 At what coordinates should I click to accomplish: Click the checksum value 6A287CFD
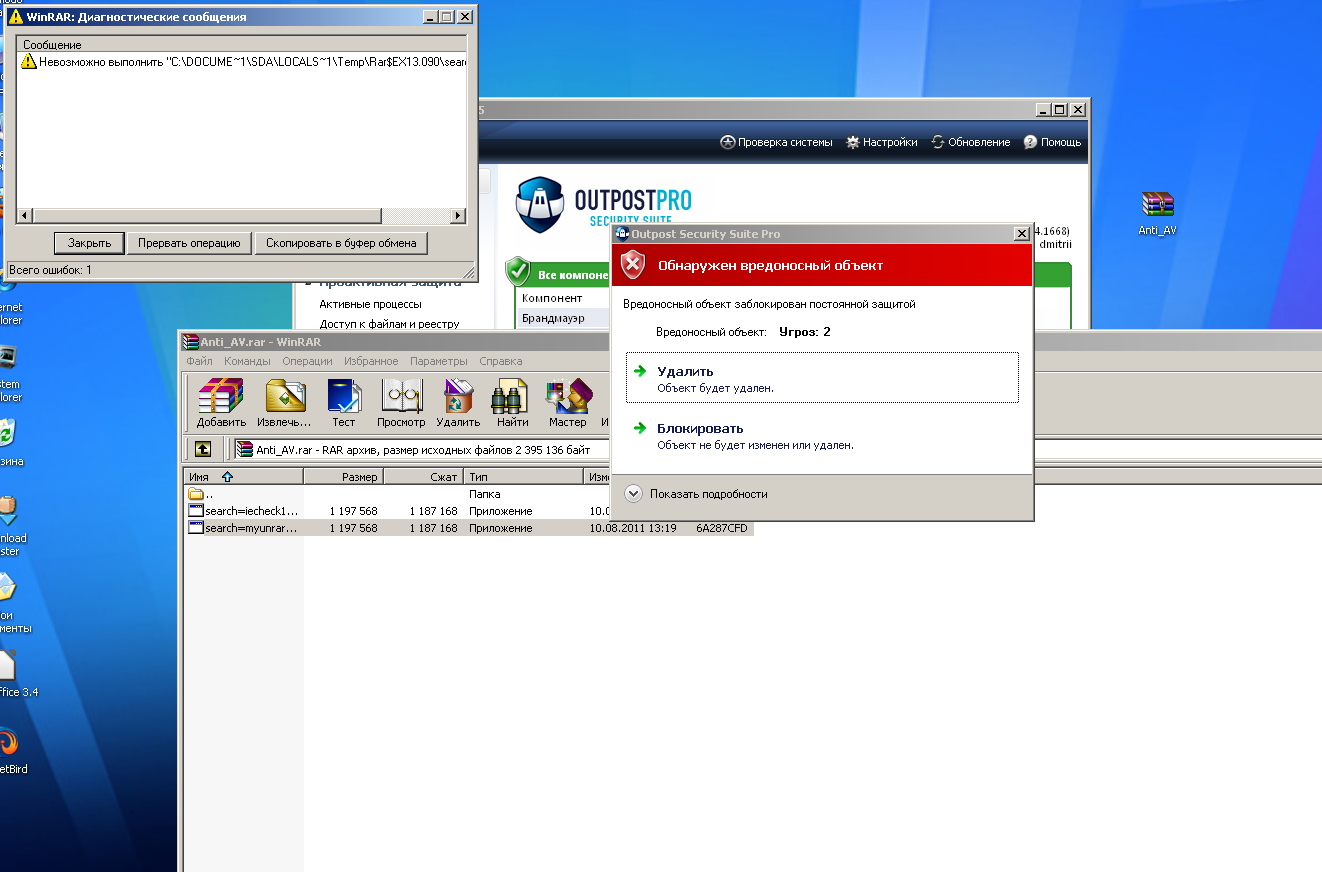point(721,528)
